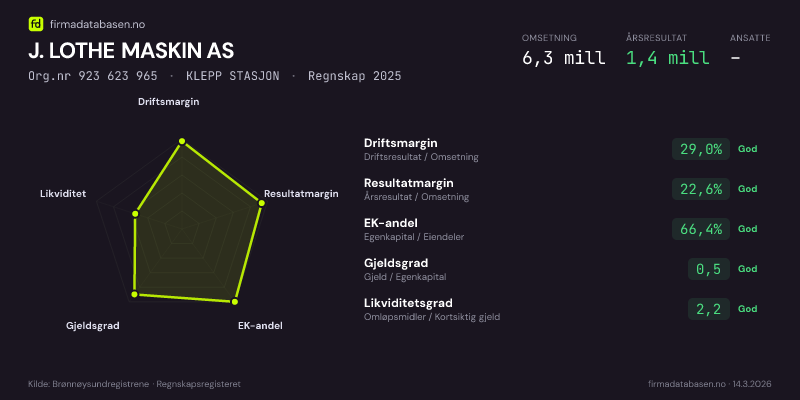This screenshot has height=400, width=800.
Task: Click the Årsresultat 1,4 mill figure
Action: 667,58
